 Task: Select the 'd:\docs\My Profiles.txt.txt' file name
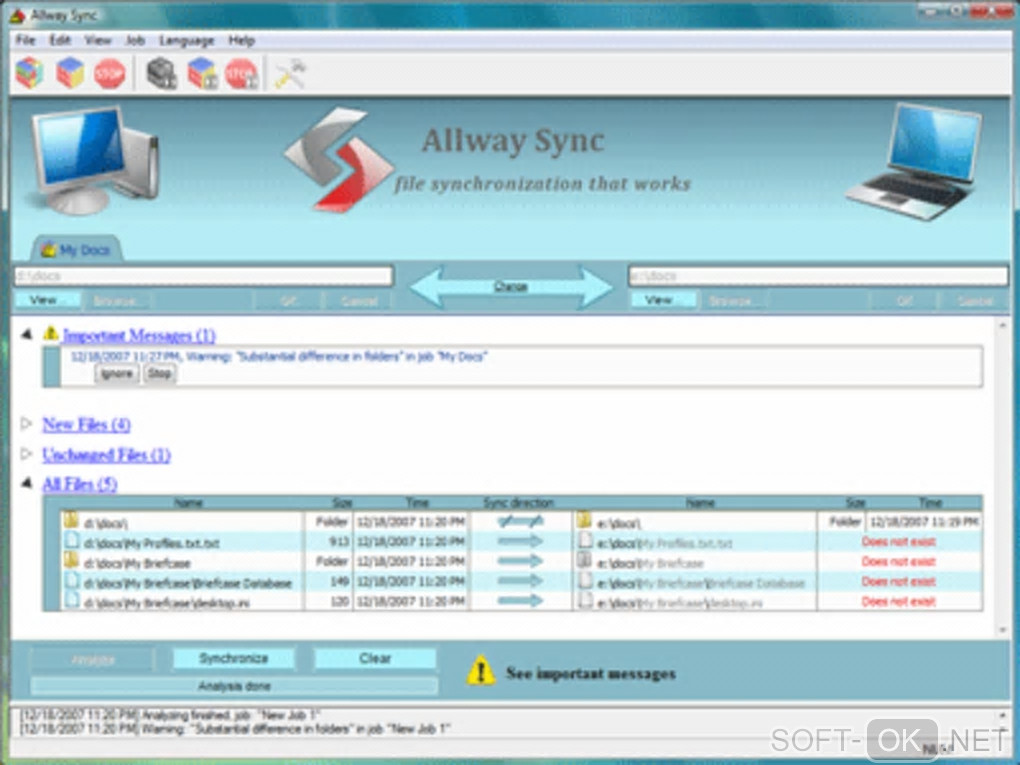152,543
